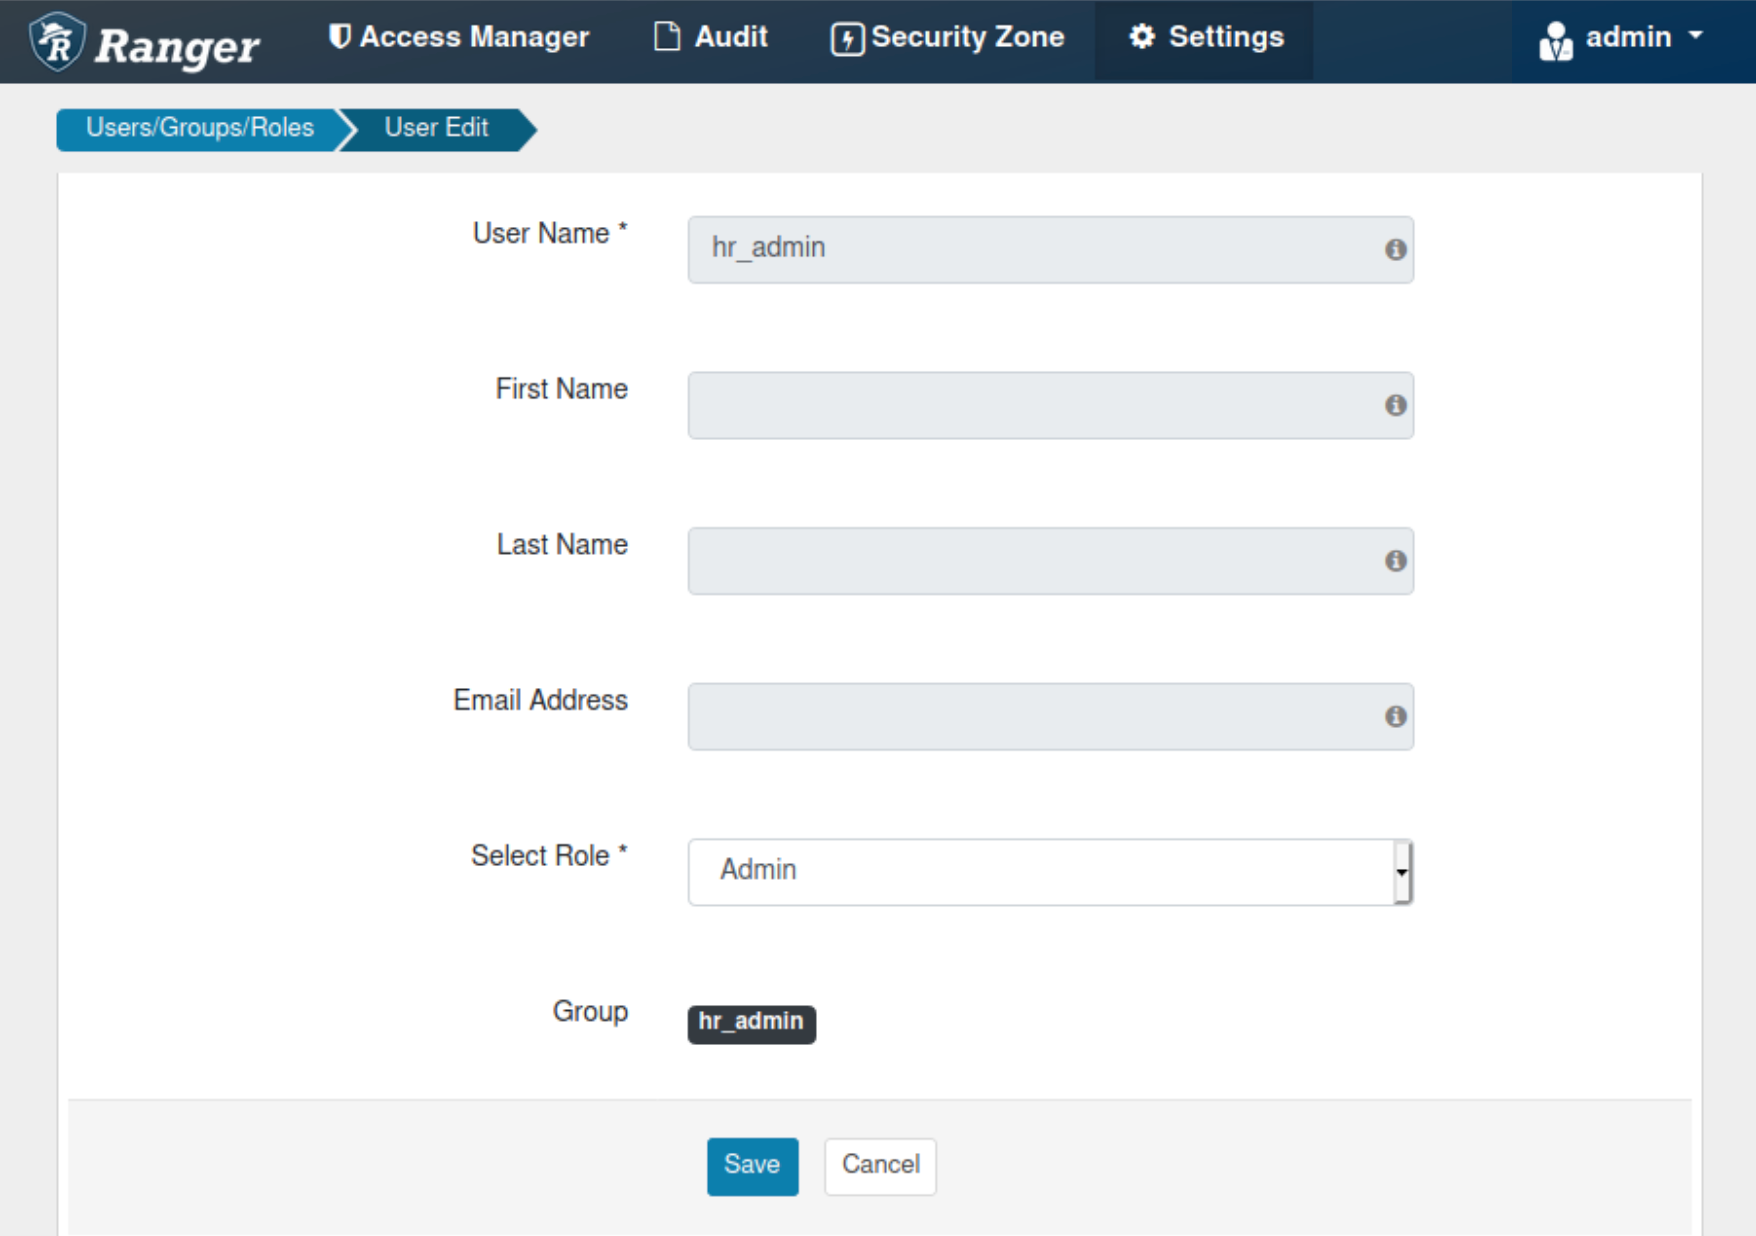Open the Select Role dropdown
This screenshot has width=1756, height=1236.
(x=1048, y=872)
